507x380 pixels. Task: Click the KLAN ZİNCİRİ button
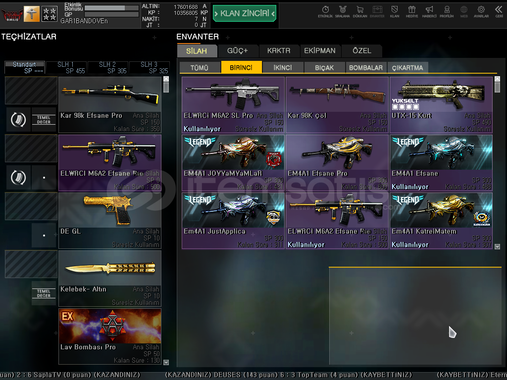[x=245, y=13]
